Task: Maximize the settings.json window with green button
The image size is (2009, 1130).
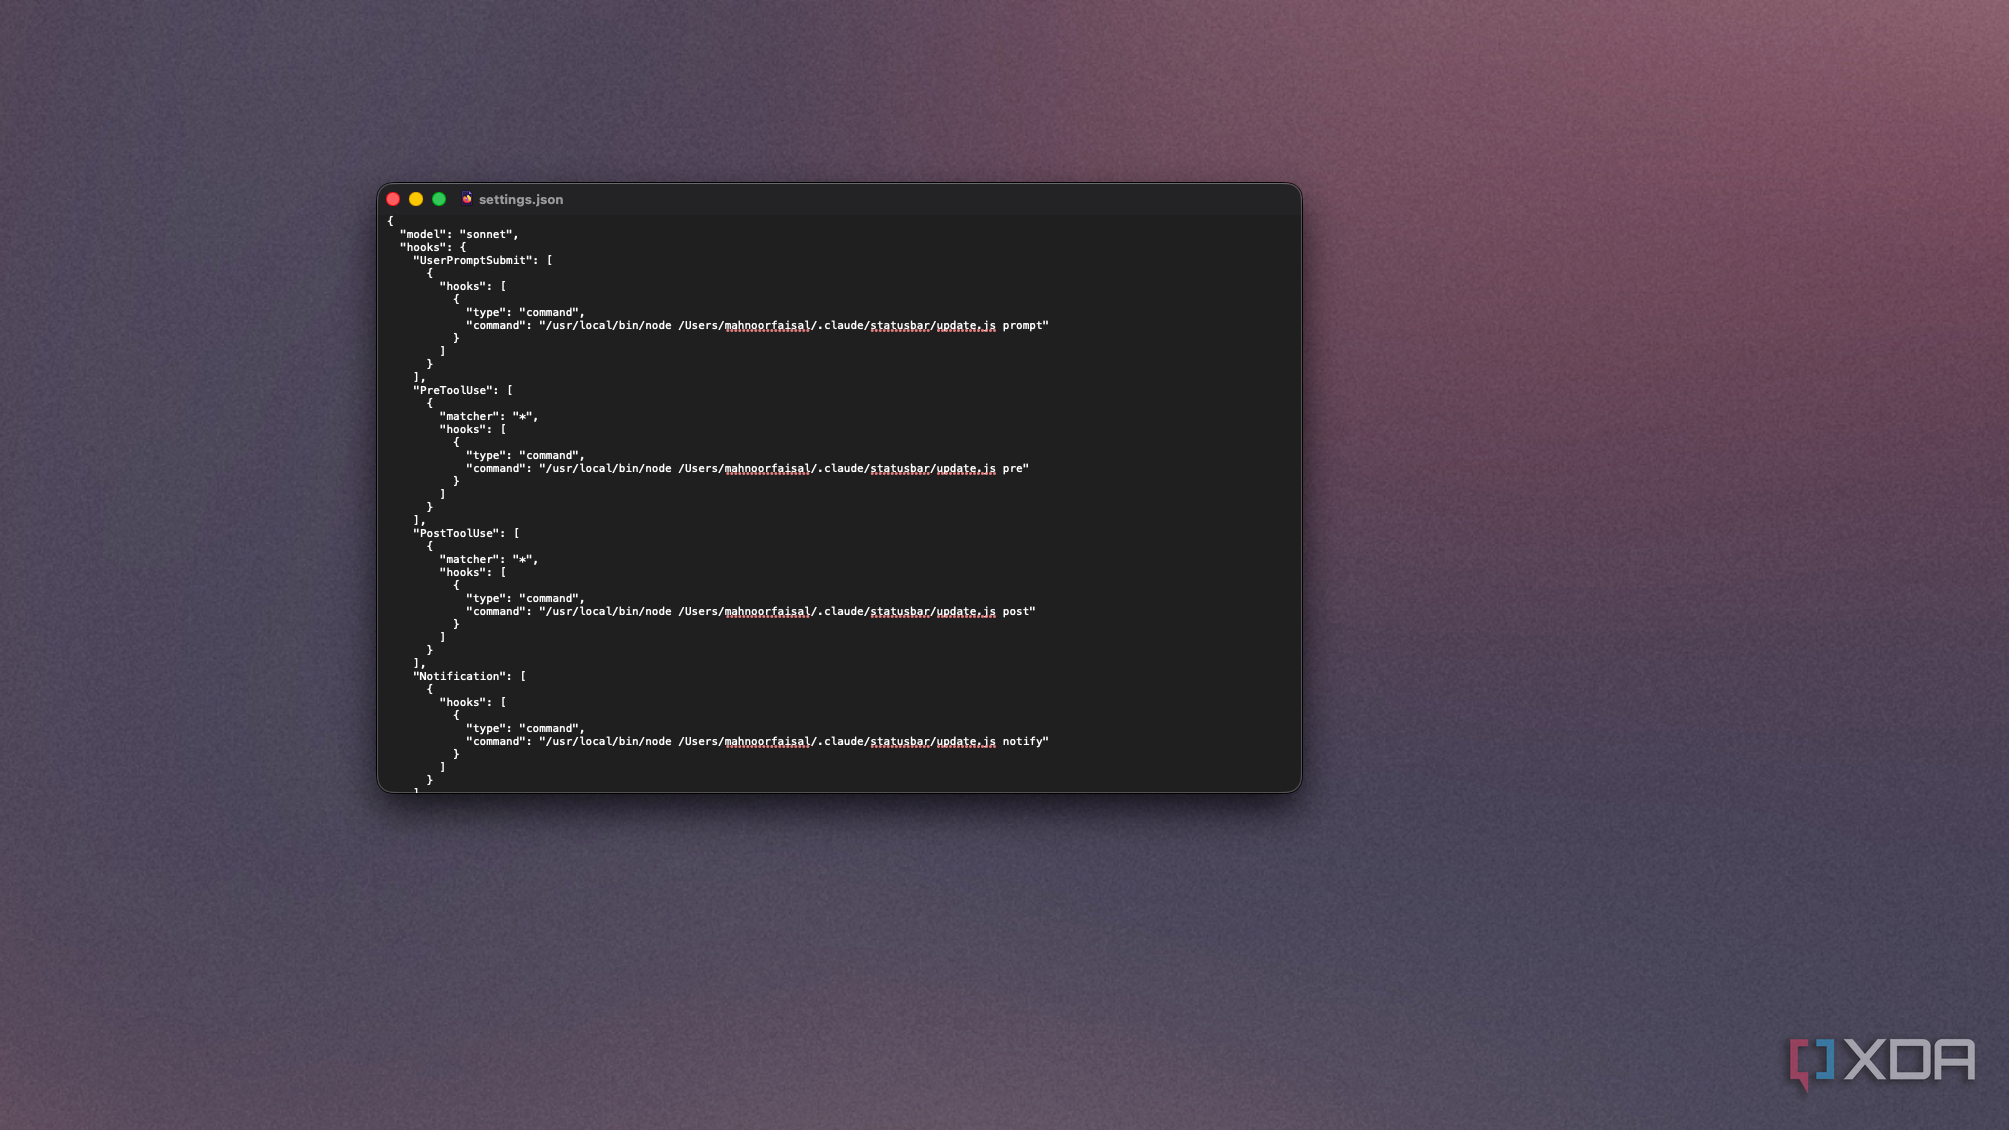Action: tap(439, 199)
